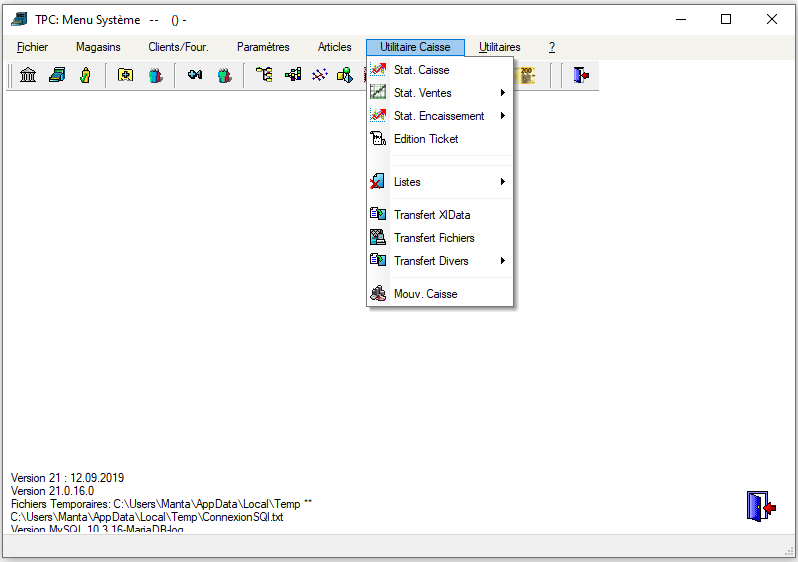Click the Listes icon with red cross
Image resolution: width=798 pixels, height=562 pixels.
pos(378,182)
